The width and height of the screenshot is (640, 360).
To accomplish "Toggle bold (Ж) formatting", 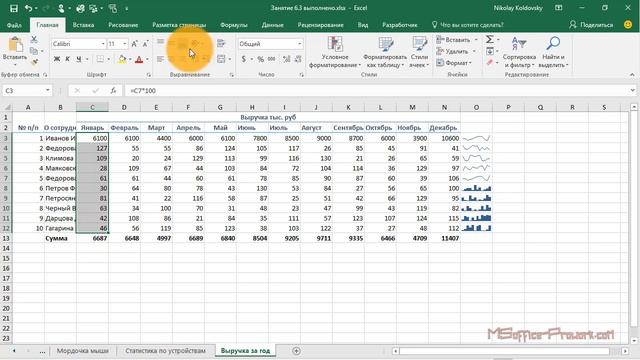I will click(x=57, y=59).
